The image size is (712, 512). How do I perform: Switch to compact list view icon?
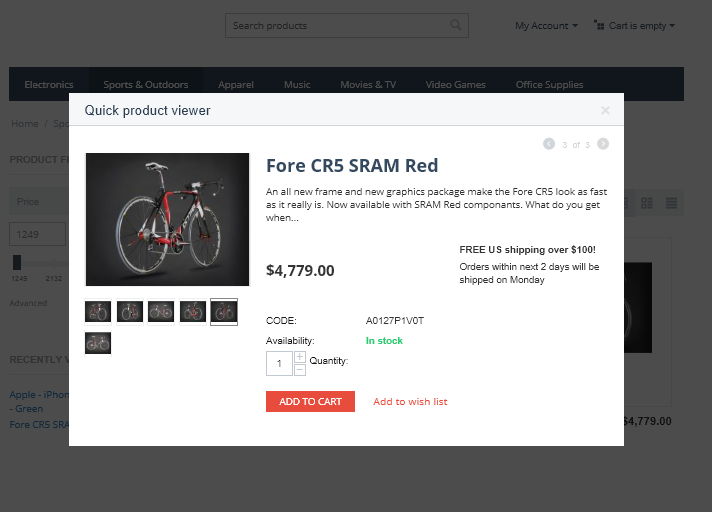[672, 203]
